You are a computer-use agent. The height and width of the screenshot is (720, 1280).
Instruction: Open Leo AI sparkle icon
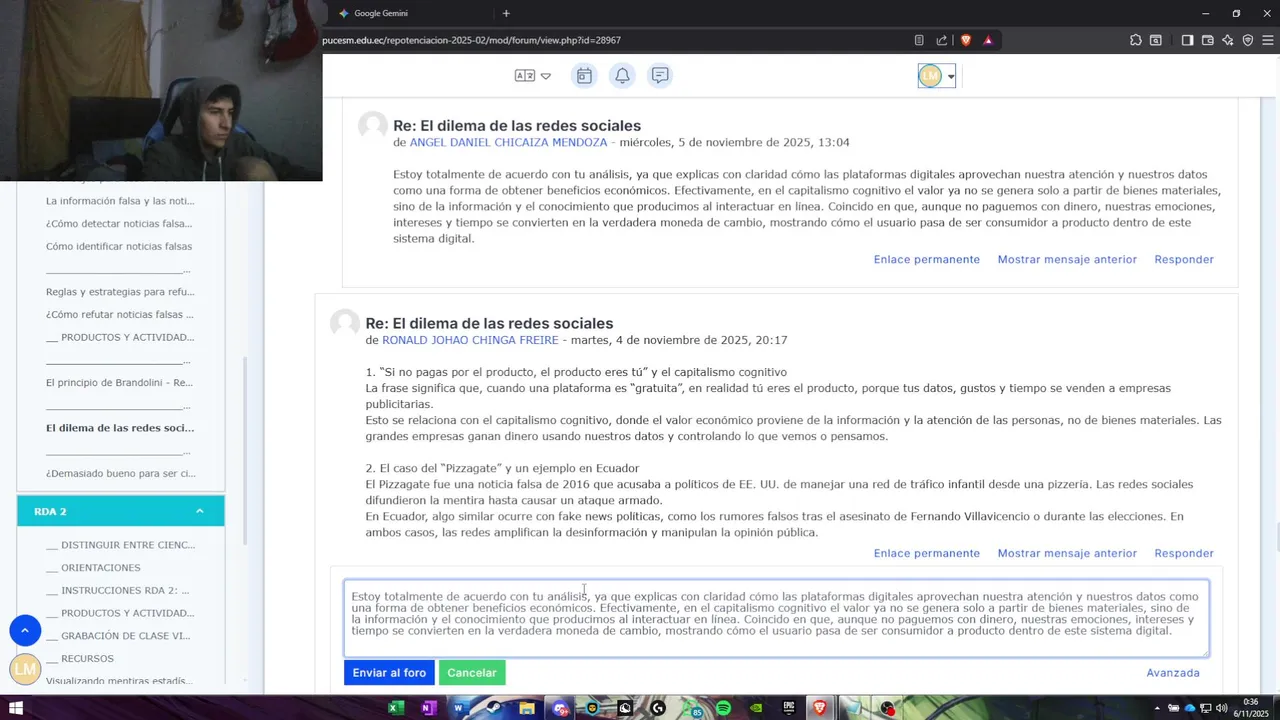(x=1228, y=40)
